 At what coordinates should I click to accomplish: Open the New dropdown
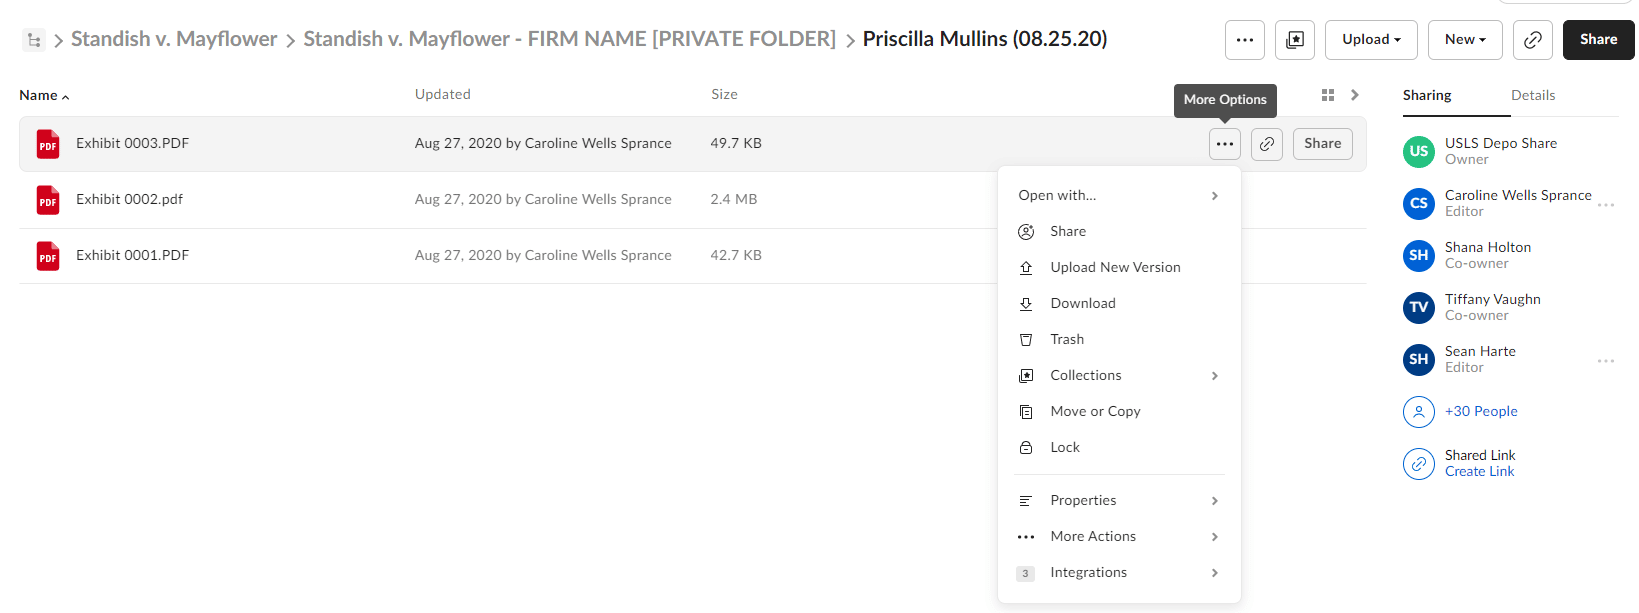click(1465, 40)
